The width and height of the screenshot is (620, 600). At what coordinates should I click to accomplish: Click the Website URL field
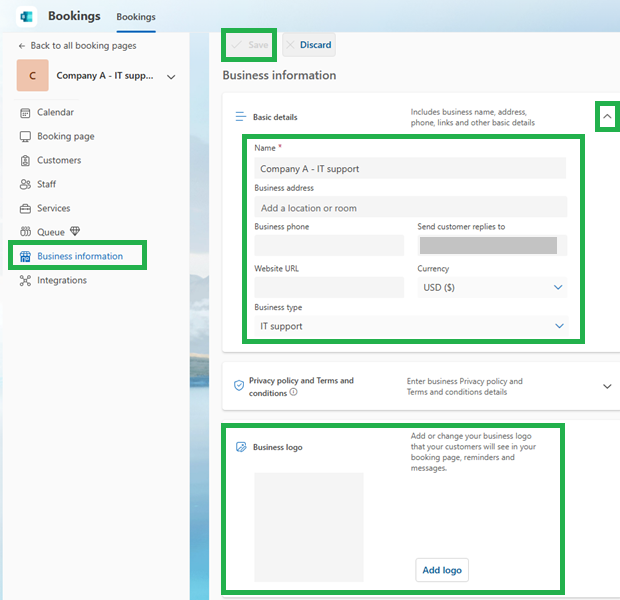tap(329, 288)
